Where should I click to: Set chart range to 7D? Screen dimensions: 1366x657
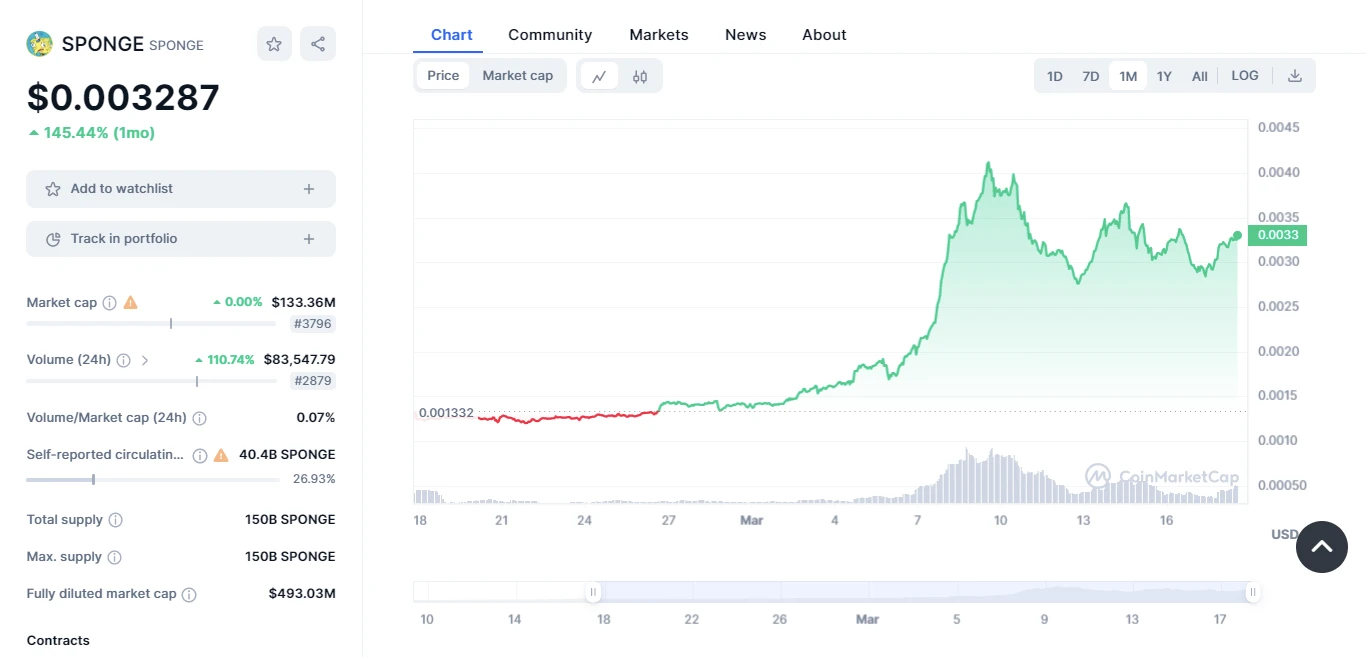[1091, 76]
